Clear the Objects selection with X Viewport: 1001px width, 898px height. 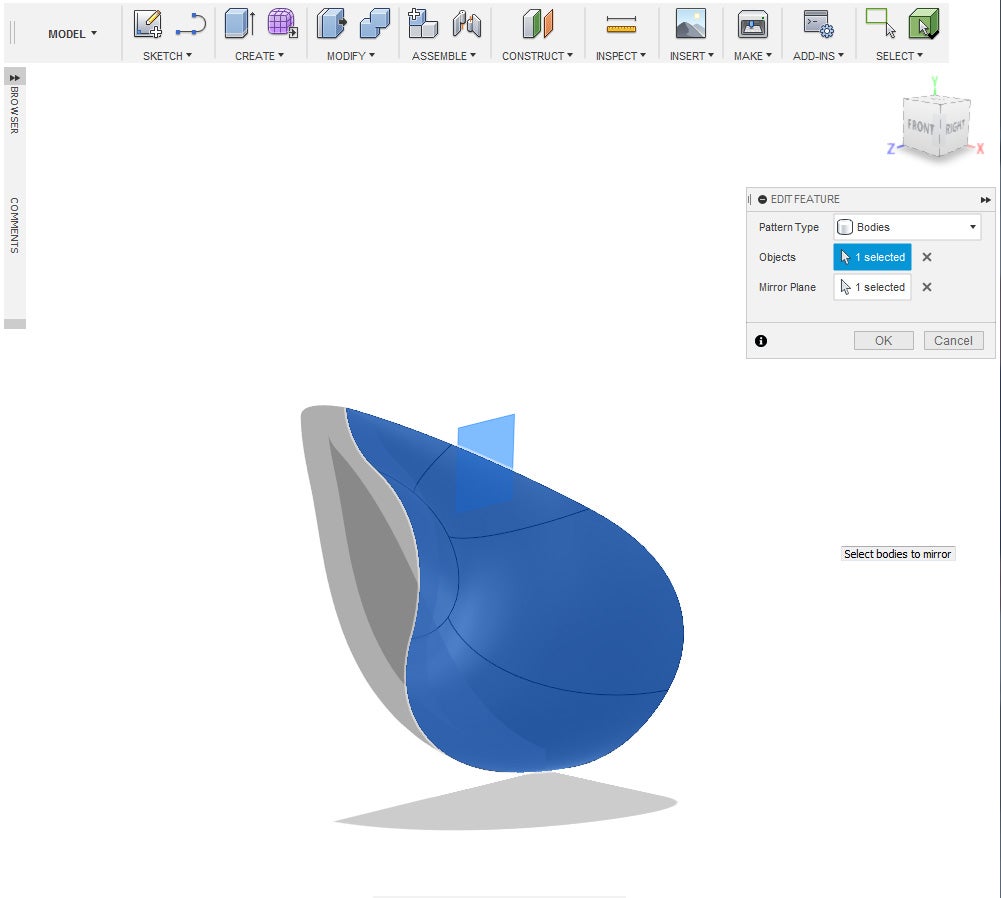[927, 257]
